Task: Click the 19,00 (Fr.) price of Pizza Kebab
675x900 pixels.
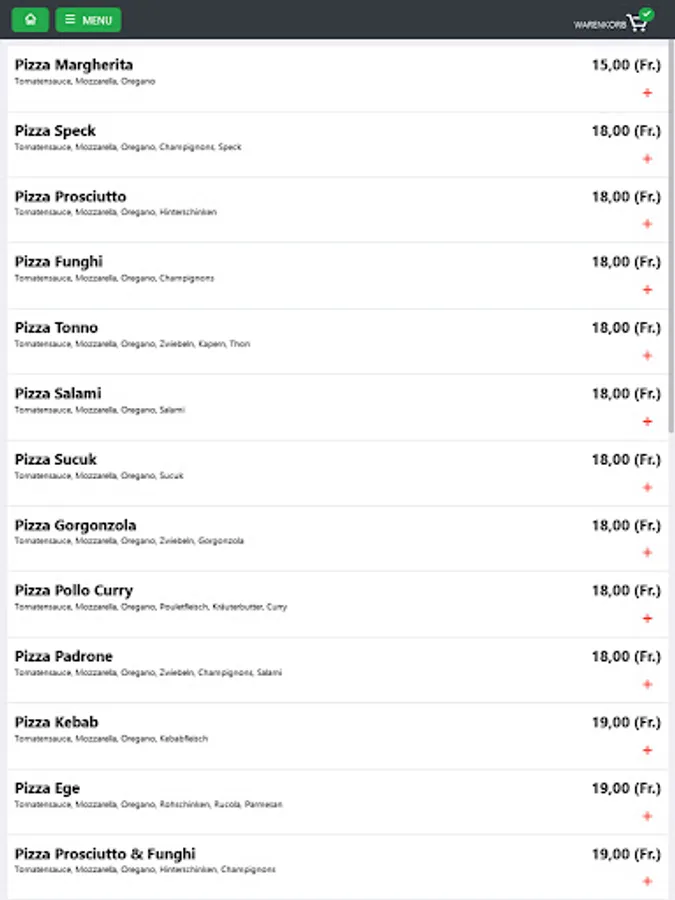Action: 626,722
